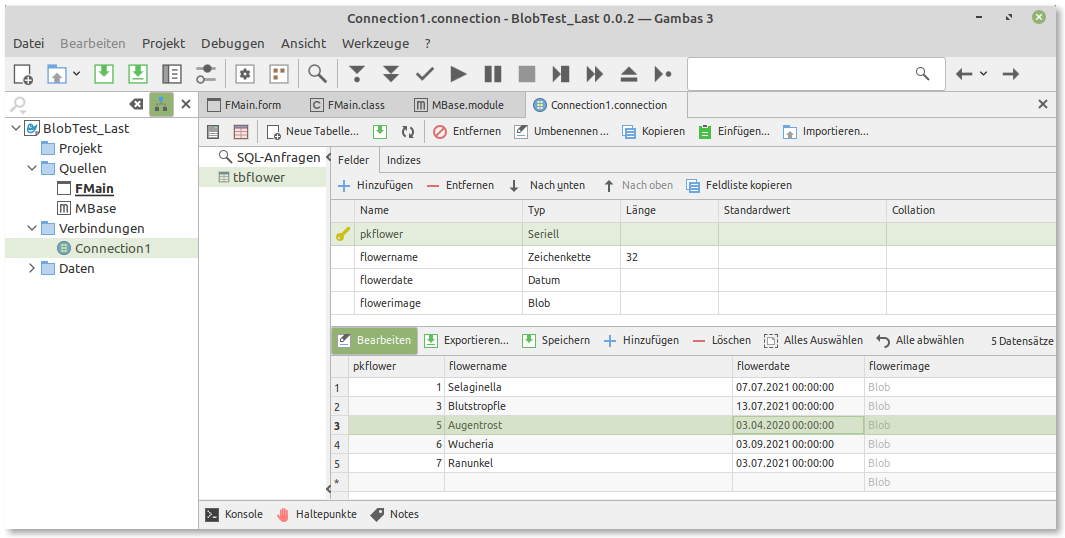
Task: Open the Debuggen menu
Action: (232, 43)
